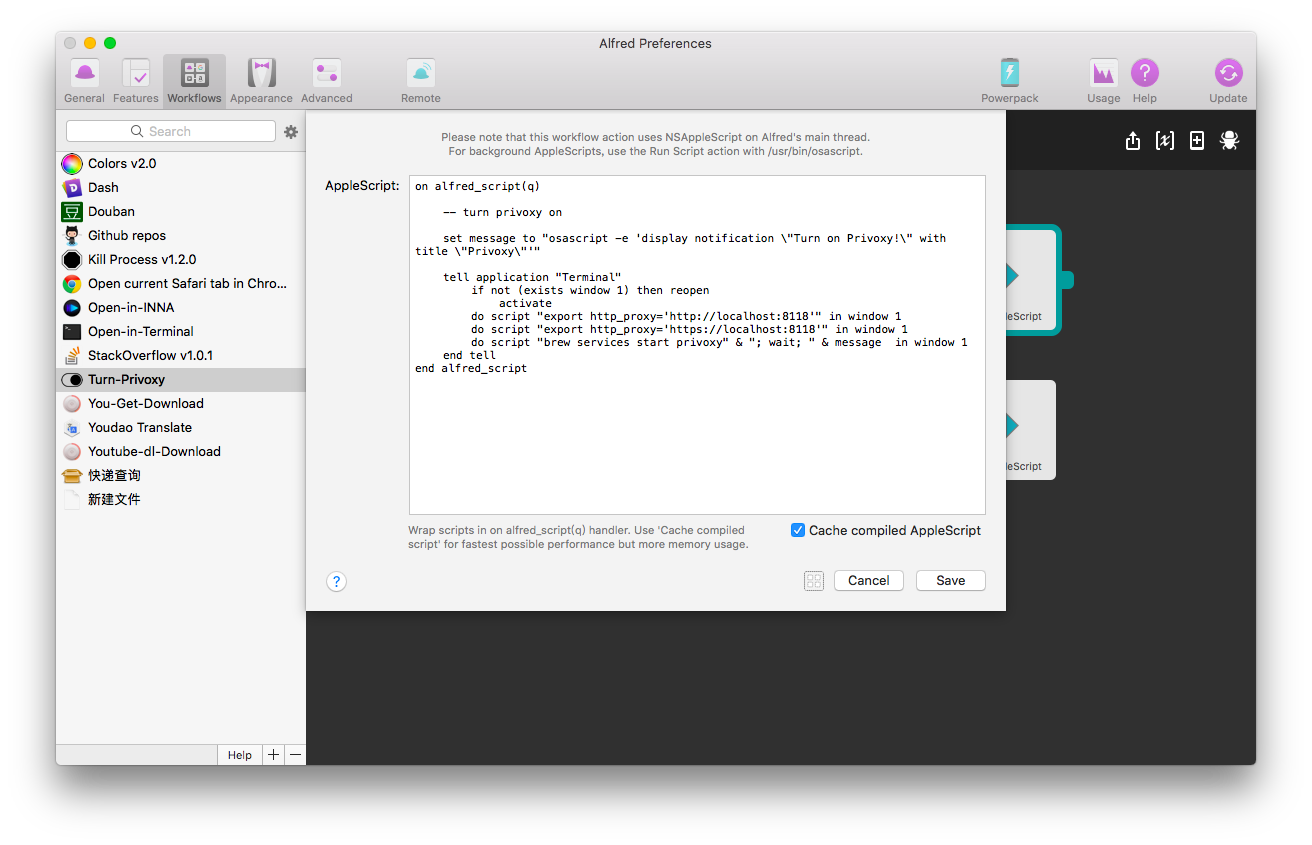Image resolution: width=1312 pixels, height=845 pixels.
Task: Open the Appearance preferences tab
Action: 261,80
